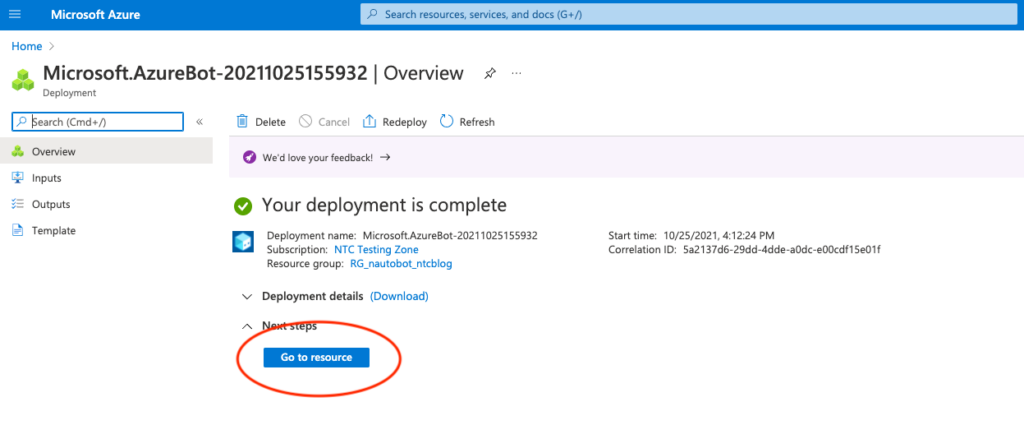Open the RG_nautobot_ntcblog resource group

pyautogui.click(x=401, y=264)
